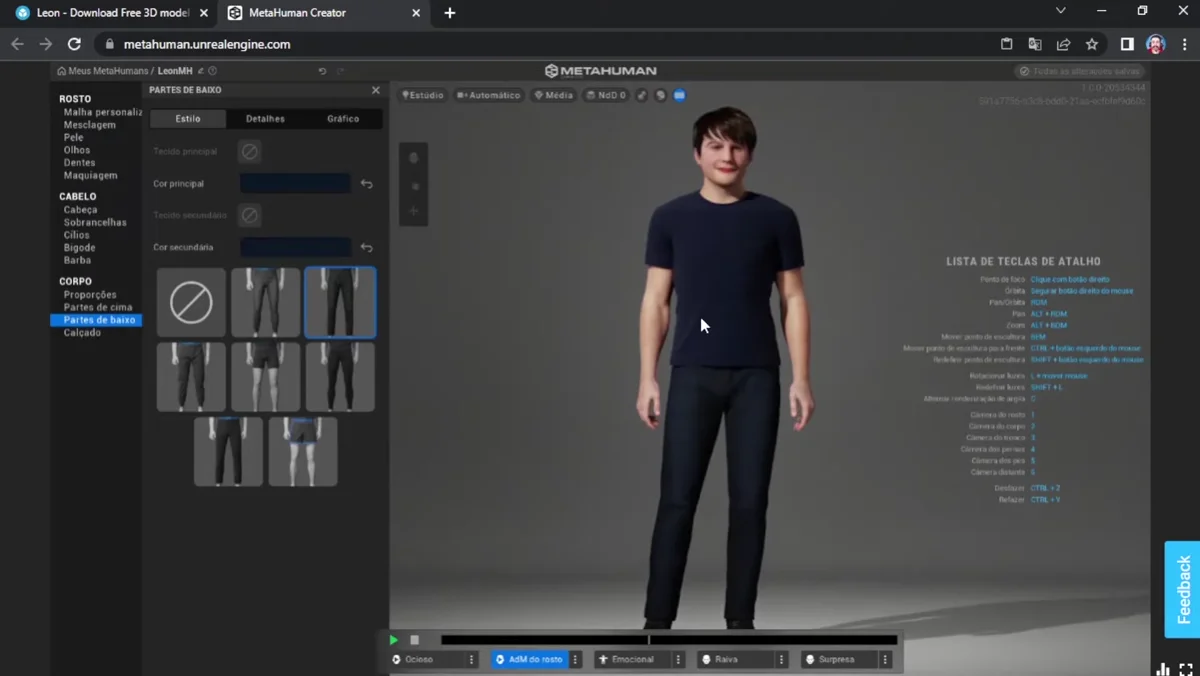
Task: Stop the animation preview
Action: 415,640
